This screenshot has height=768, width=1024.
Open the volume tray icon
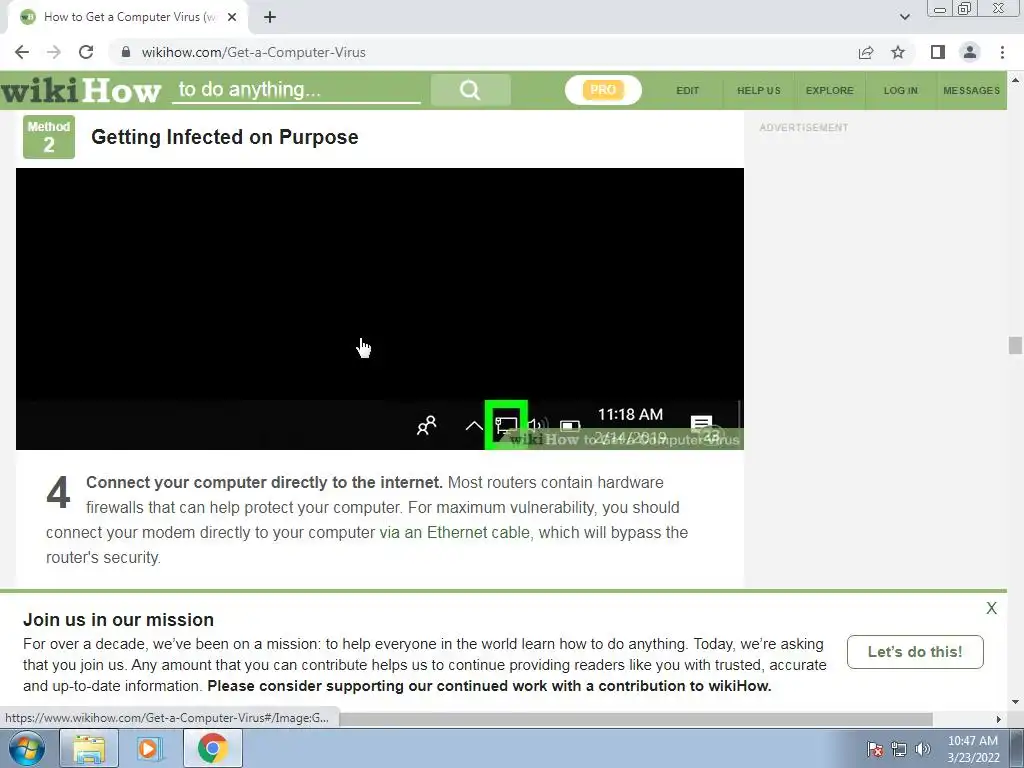coord(923,749)
